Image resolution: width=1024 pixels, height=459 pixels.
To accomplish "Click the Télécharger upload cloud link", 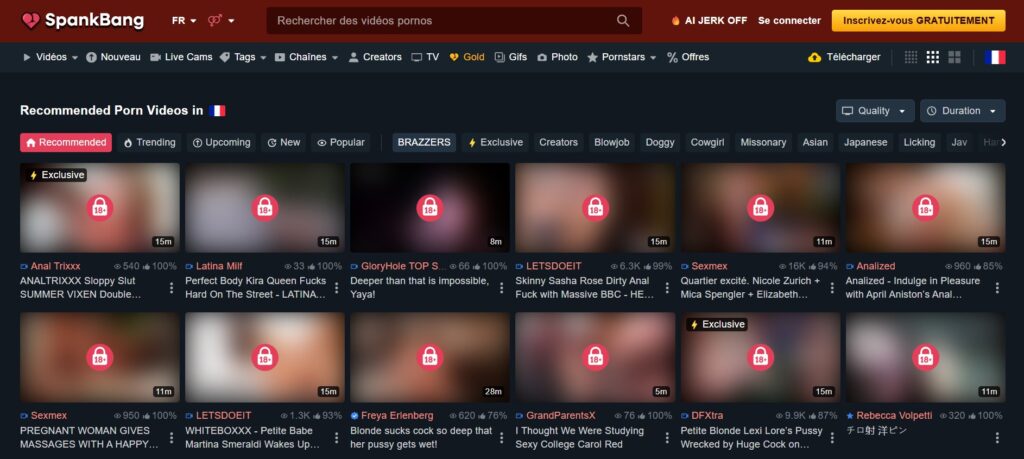I will (x=844, y=57).
